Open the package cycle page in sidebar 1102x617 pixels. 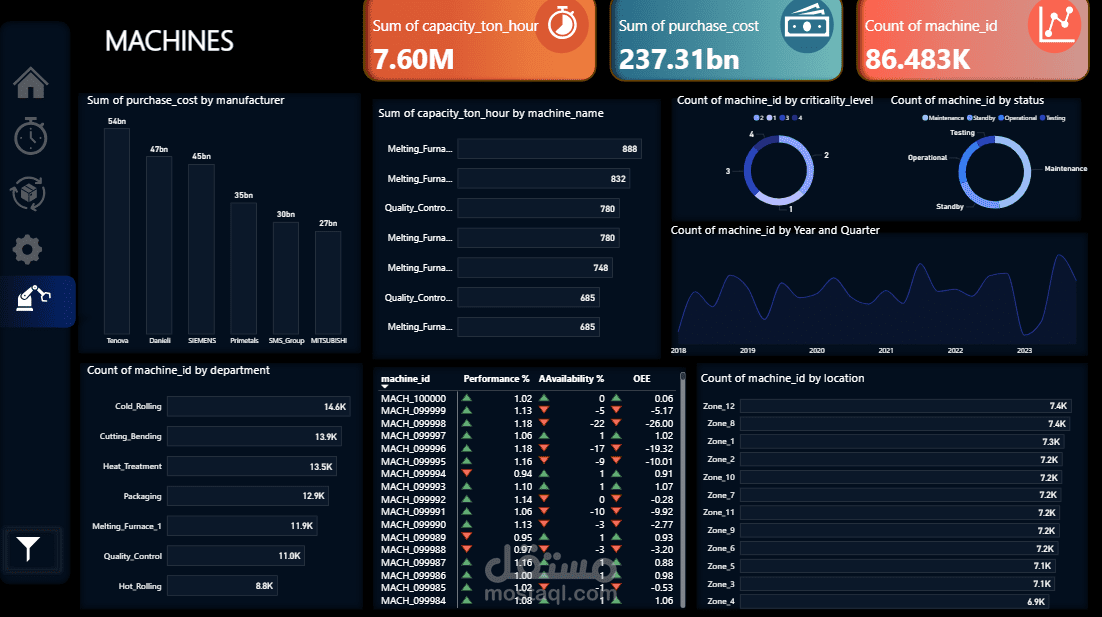[x=28, y=193]
